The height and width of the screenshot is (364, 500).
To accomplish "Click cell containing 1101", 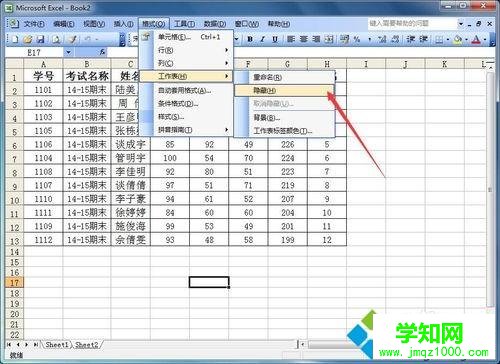I will (x=43, y=90).
